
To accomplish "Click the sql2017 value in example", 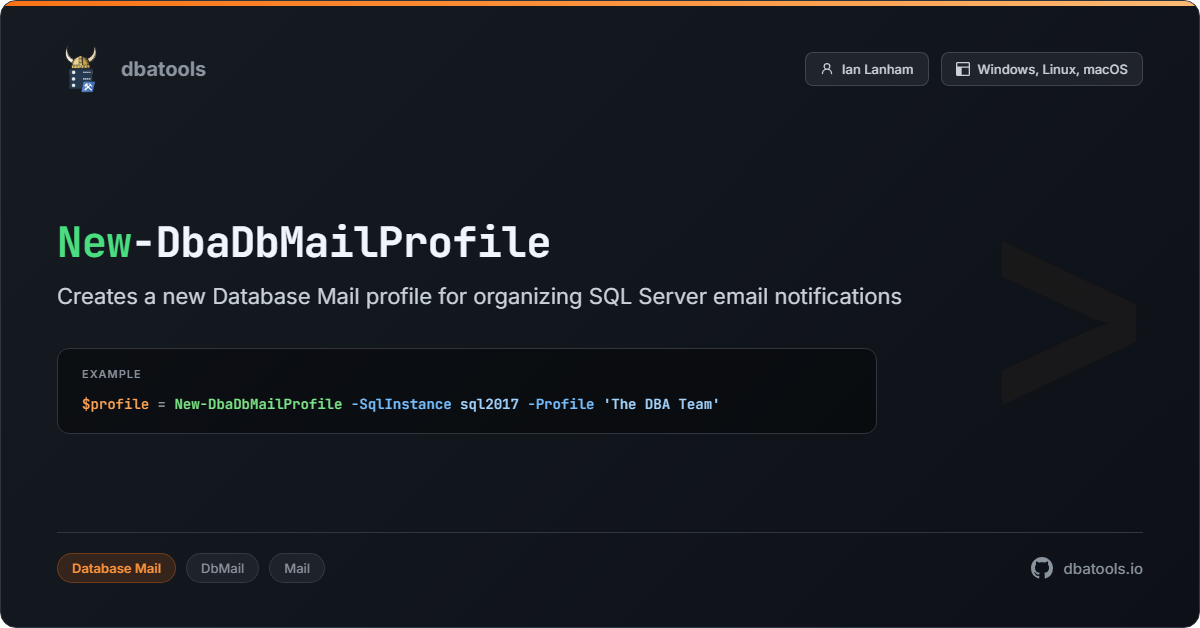I will coord(489,404).
